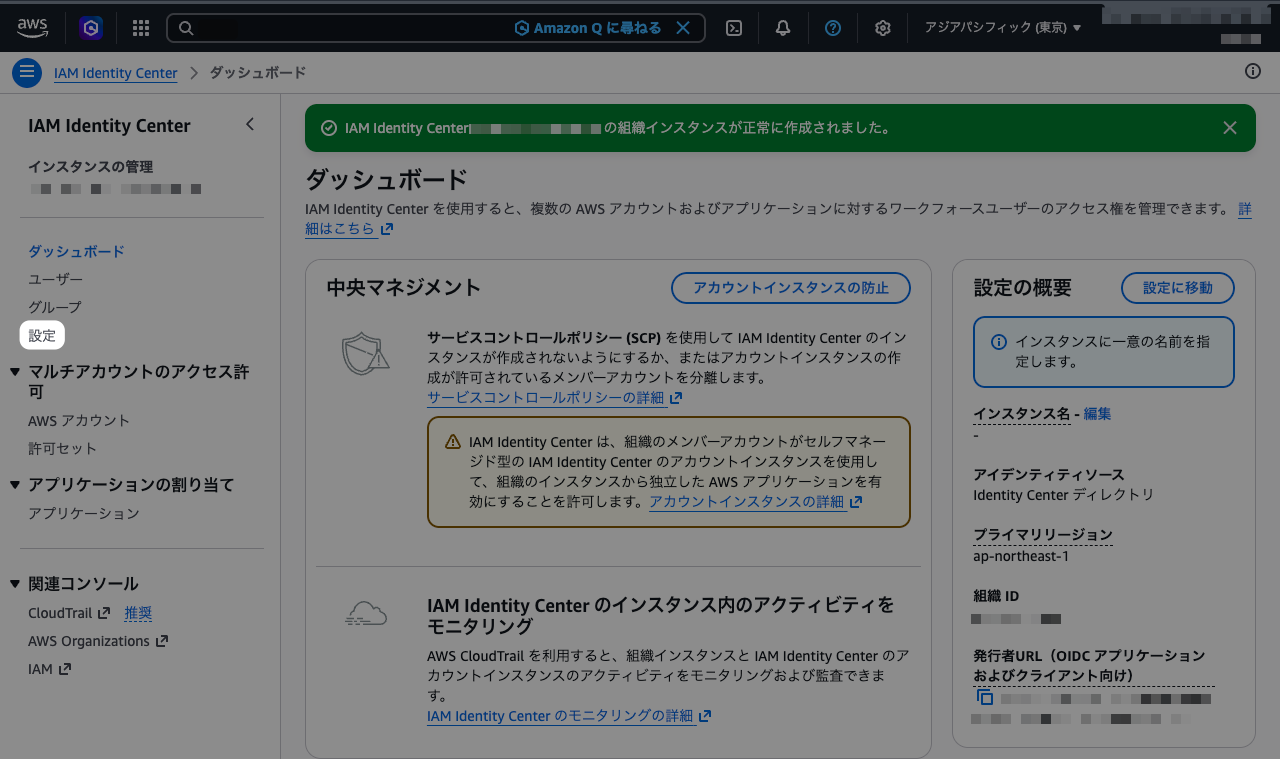Click the 設定の概要 heading
The image size is (1280, 759).
click(x=1023, y=288)
